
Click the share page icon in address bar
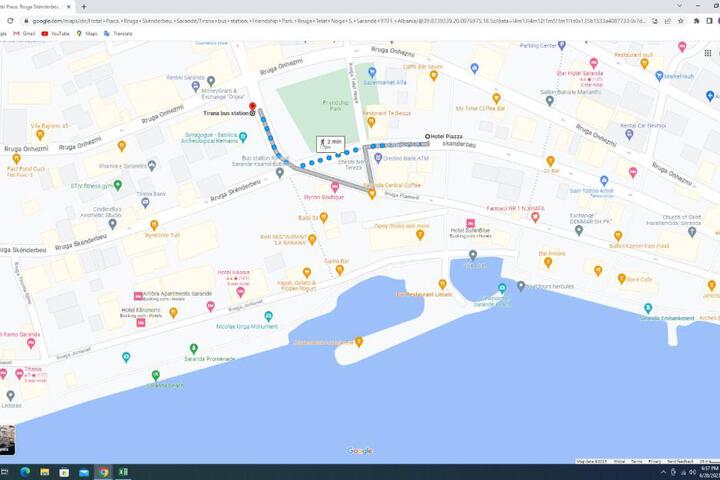(667, 21)
